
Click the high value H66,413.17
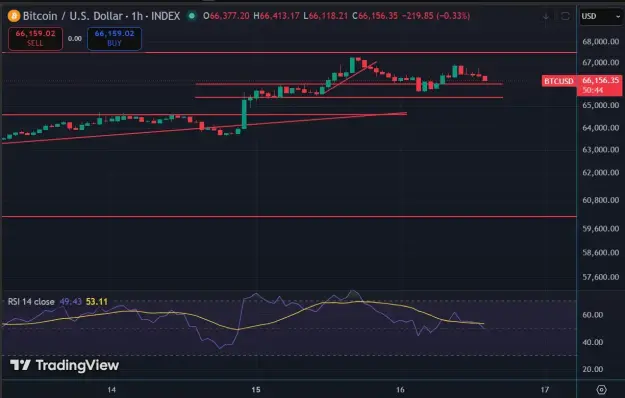coord(277,16)
